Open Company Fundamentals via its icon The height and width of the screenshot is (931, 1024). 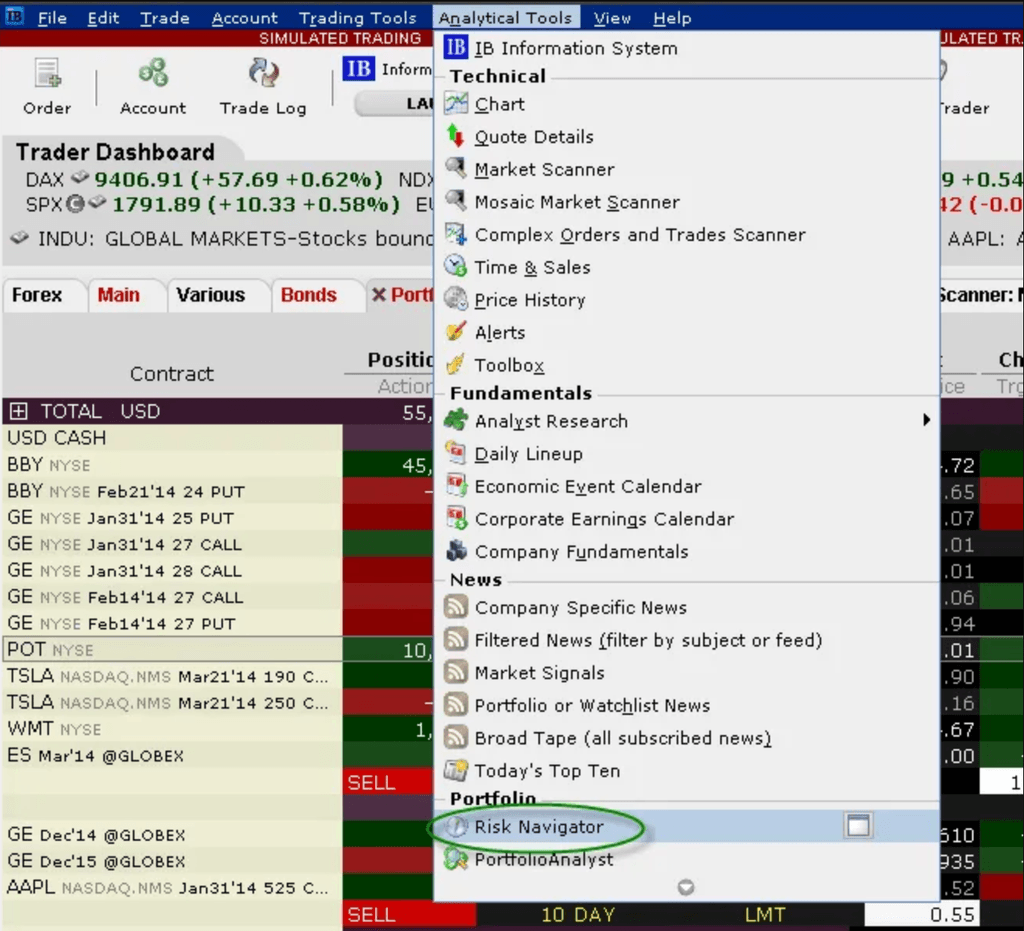pos(455,551)
